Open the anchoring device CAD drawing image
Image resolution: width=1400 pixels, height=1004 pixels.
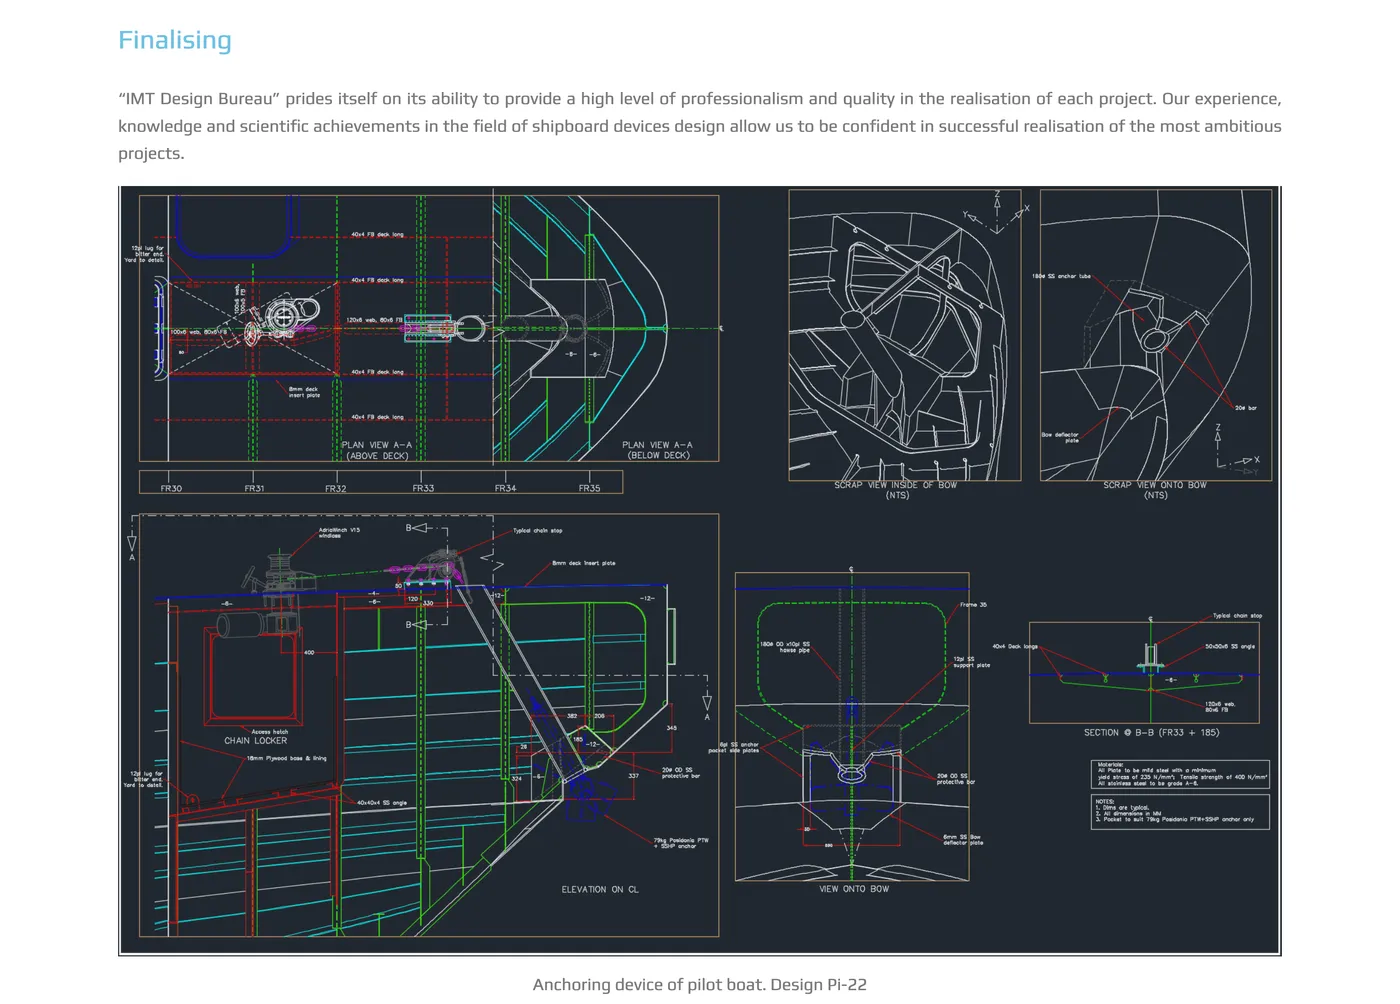700,570
